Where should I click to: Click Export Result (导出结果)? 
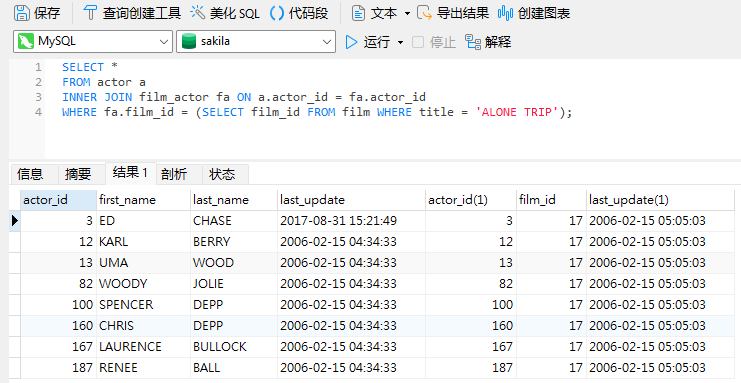coord(453,13)
